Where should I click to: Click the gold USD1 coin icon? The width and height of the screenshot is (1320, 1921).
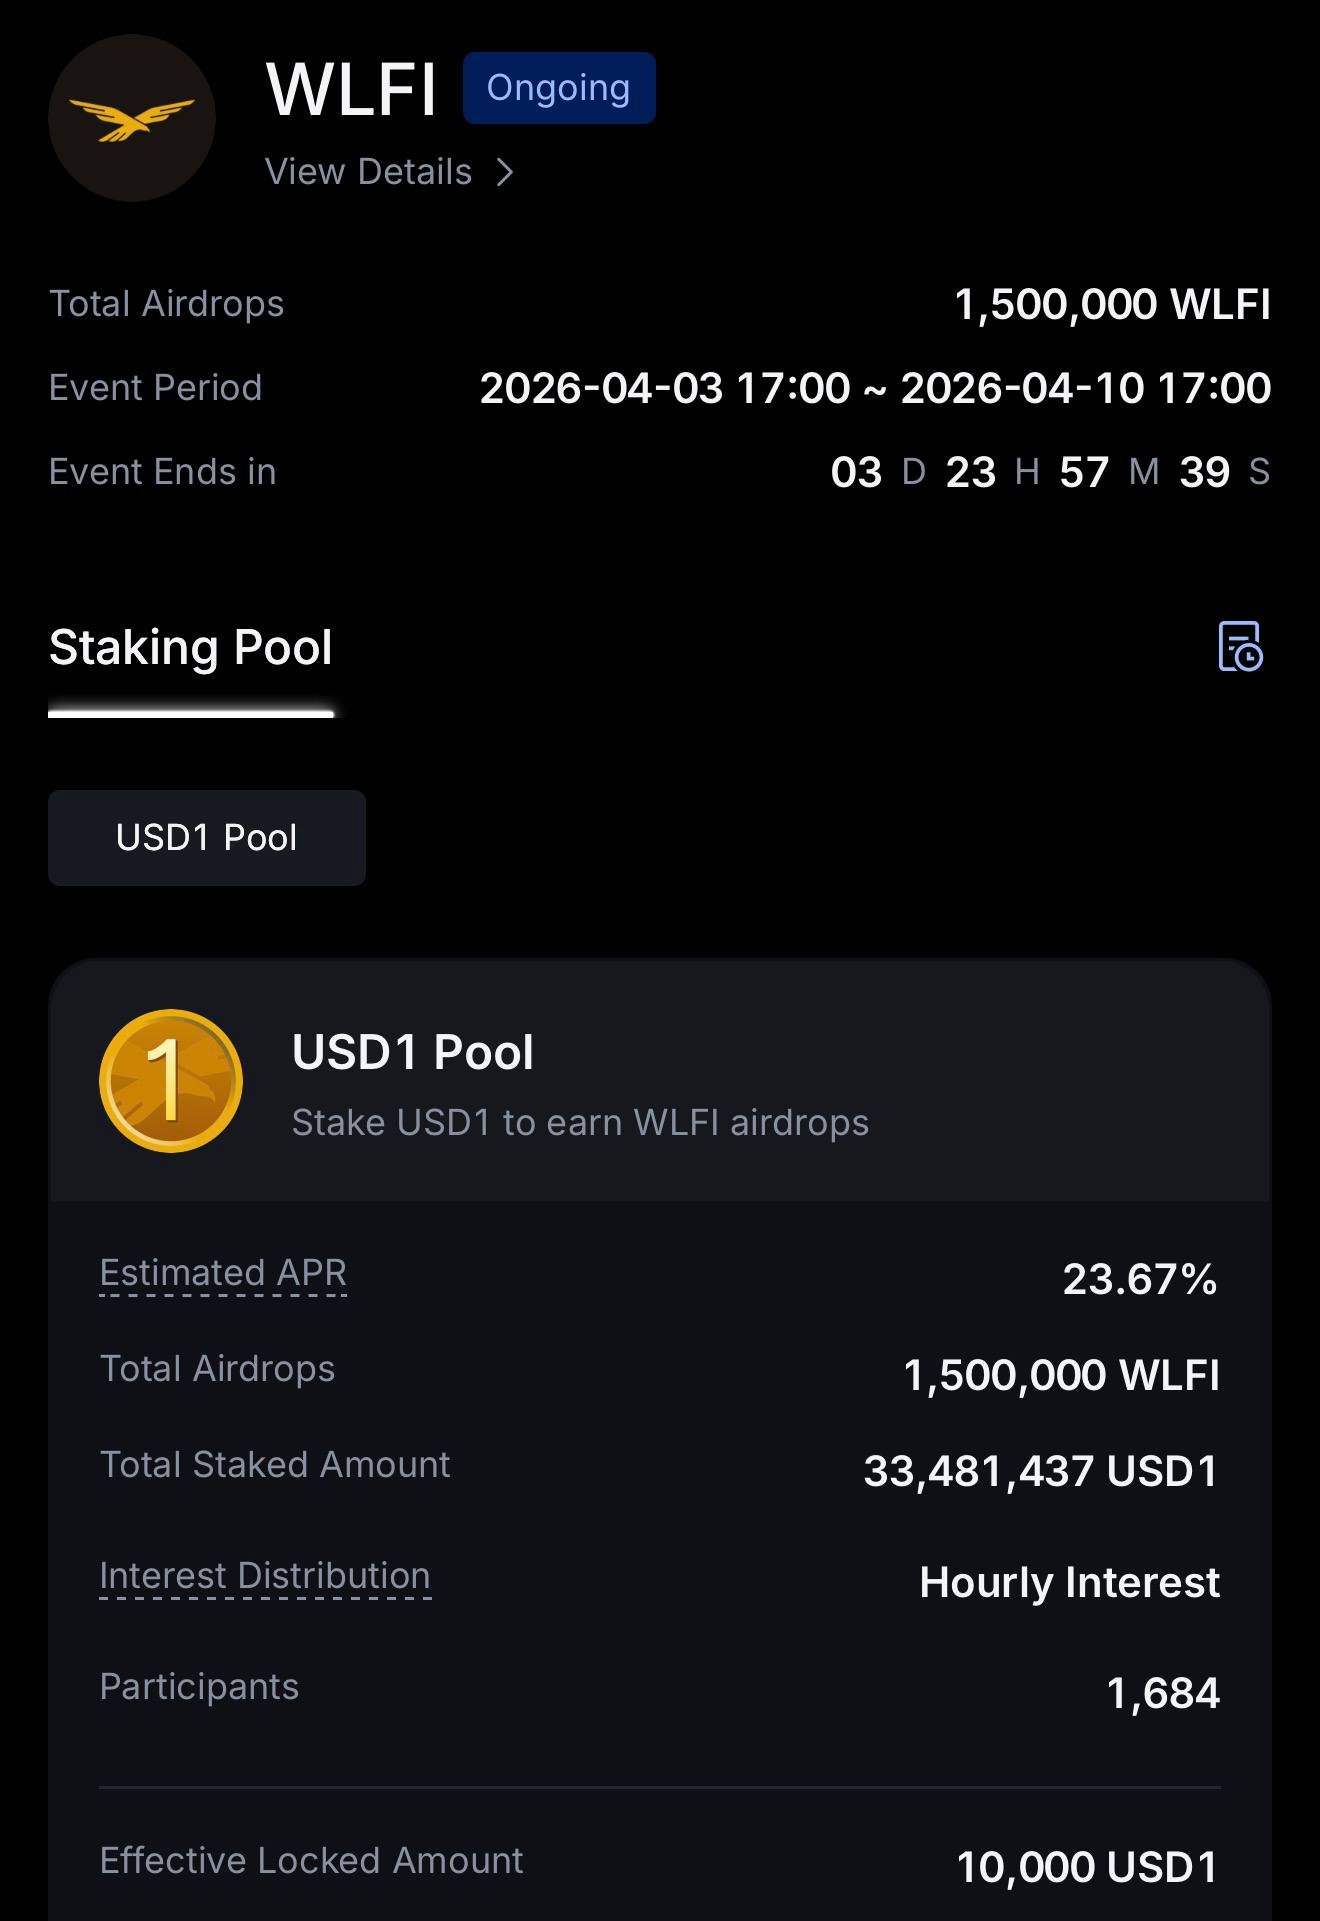[x=171, y=1081]
